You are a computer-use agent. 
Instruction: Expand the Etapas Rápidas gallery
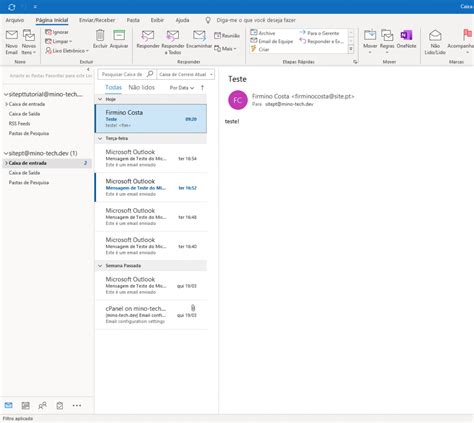tap(351, 50)
